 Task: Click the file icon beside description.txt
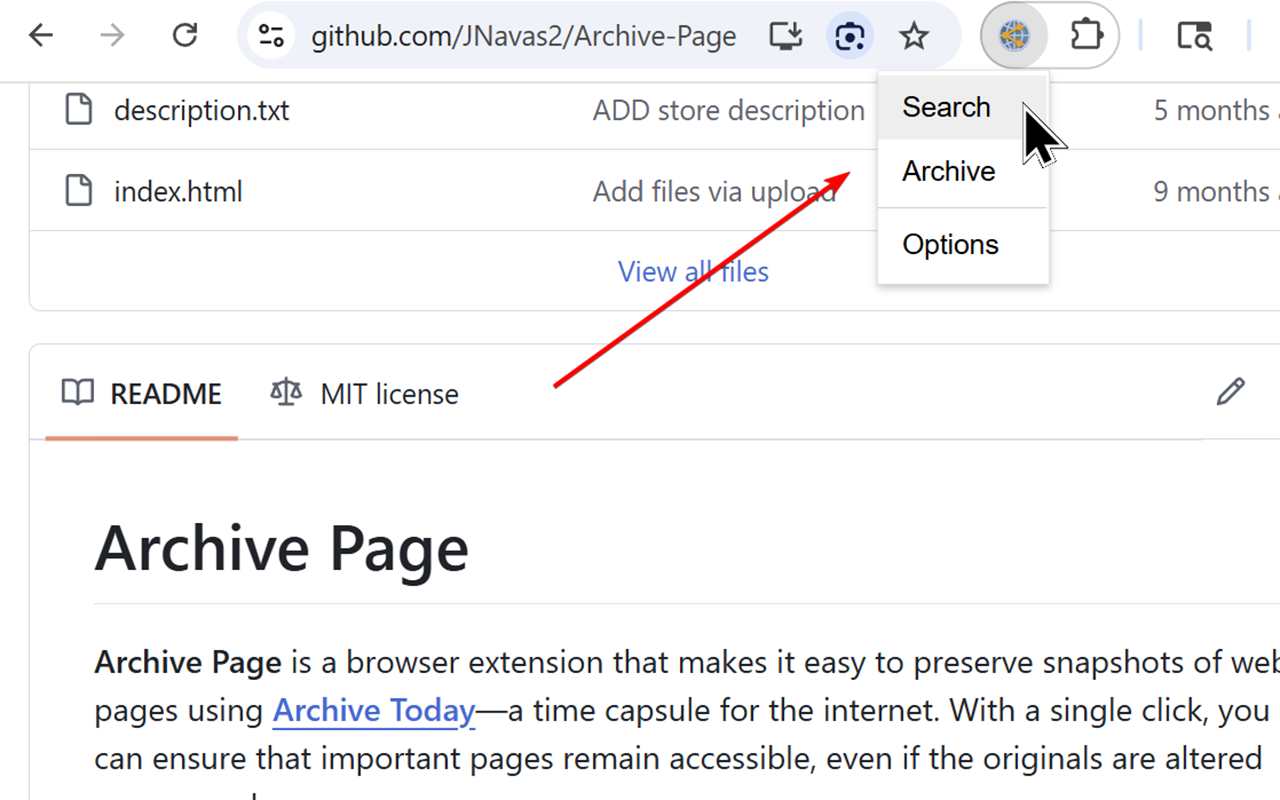pyautogui.click(x=79, y=109)
